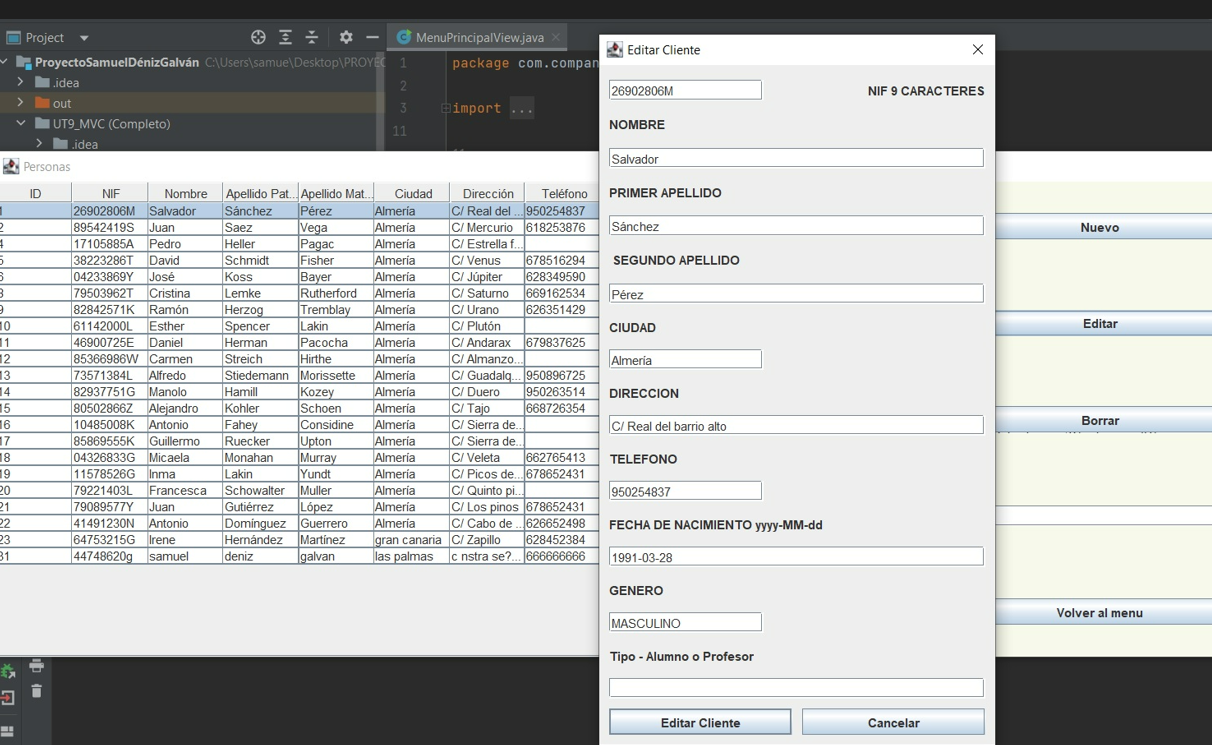
Task: Click the Expand All icon in Project toolbar
Action: click(x=285, y=37)
